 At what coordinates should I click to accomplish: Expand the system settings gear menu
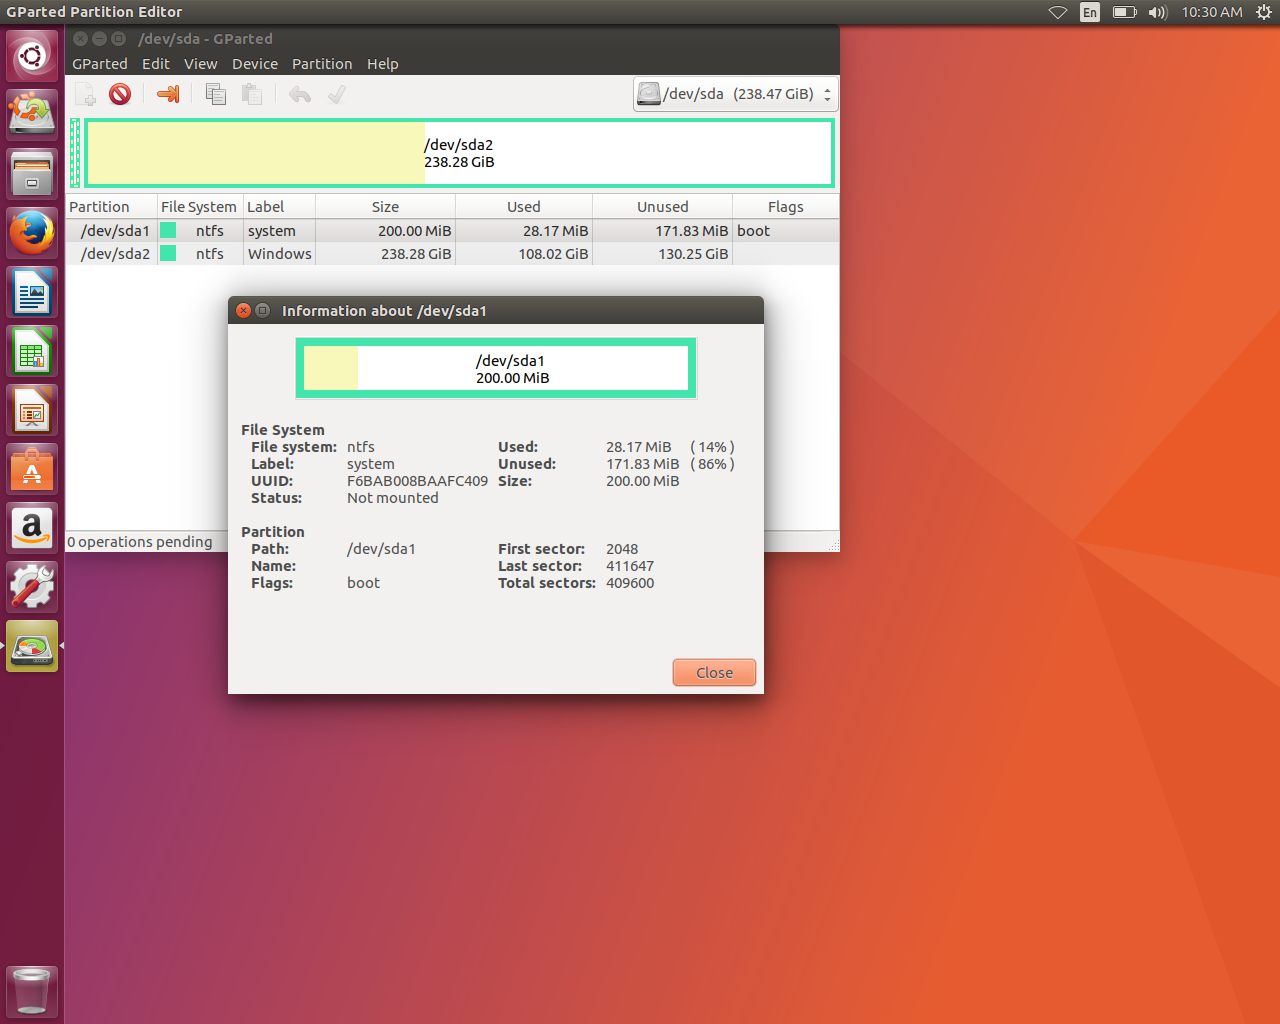click(1263, 12)
